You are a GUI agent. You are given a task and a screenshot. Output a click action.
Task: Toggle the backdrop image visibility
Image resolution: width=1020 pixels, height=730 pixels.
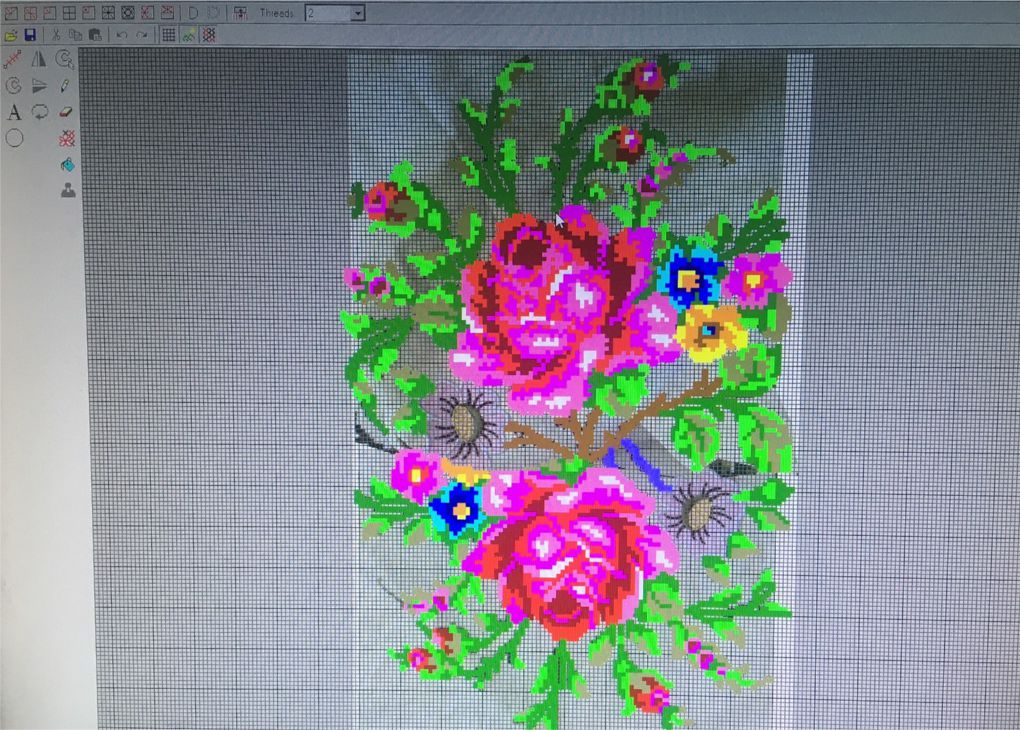pos(187,34)
